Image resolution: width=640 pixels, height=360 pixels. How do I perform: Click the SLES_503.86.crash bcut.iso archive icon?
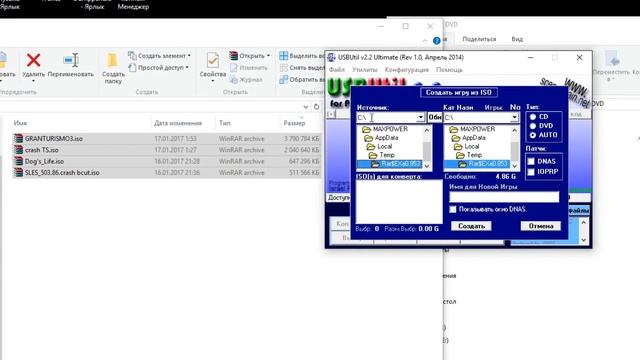coord(18,173)
